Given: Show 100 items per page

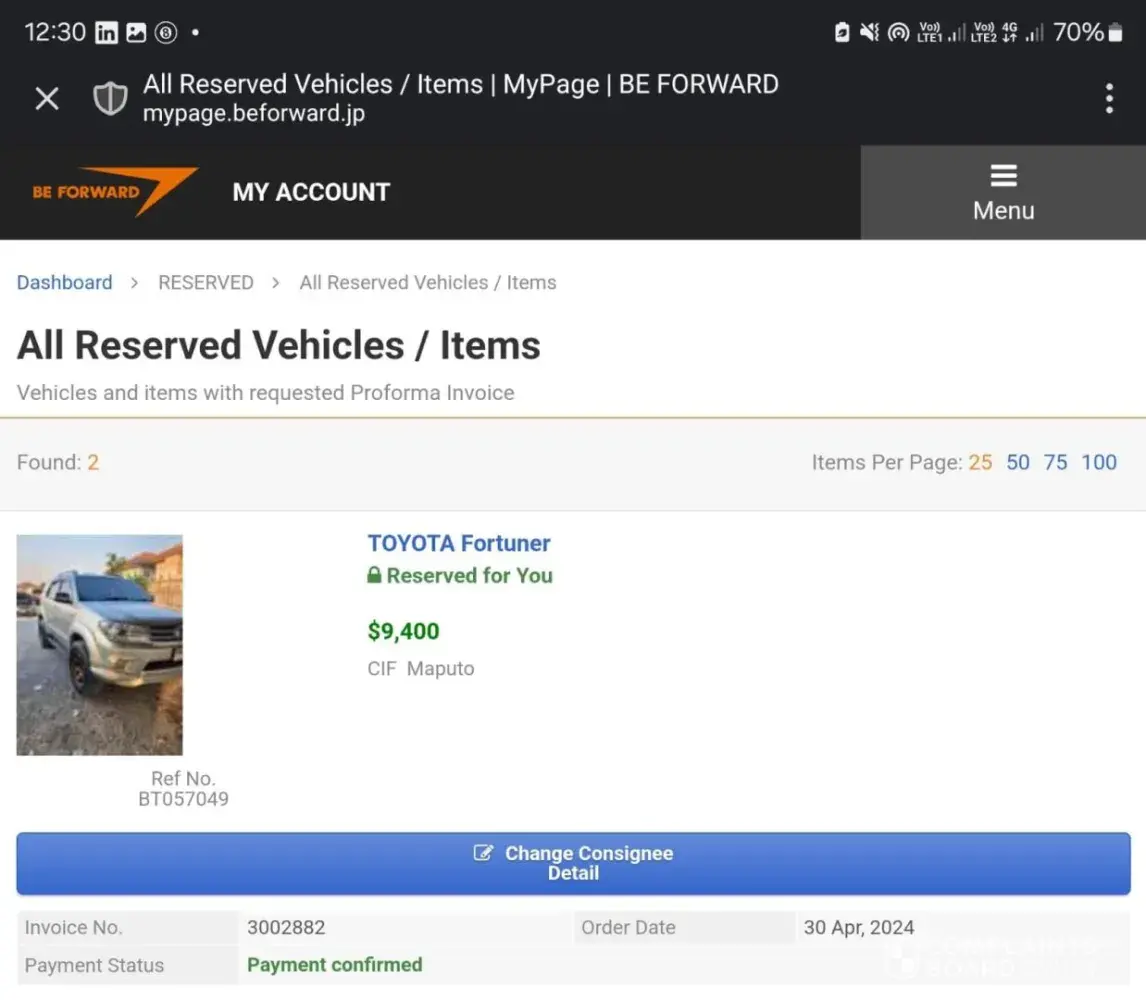Looking at the screenshot, I should point(1099,462).
